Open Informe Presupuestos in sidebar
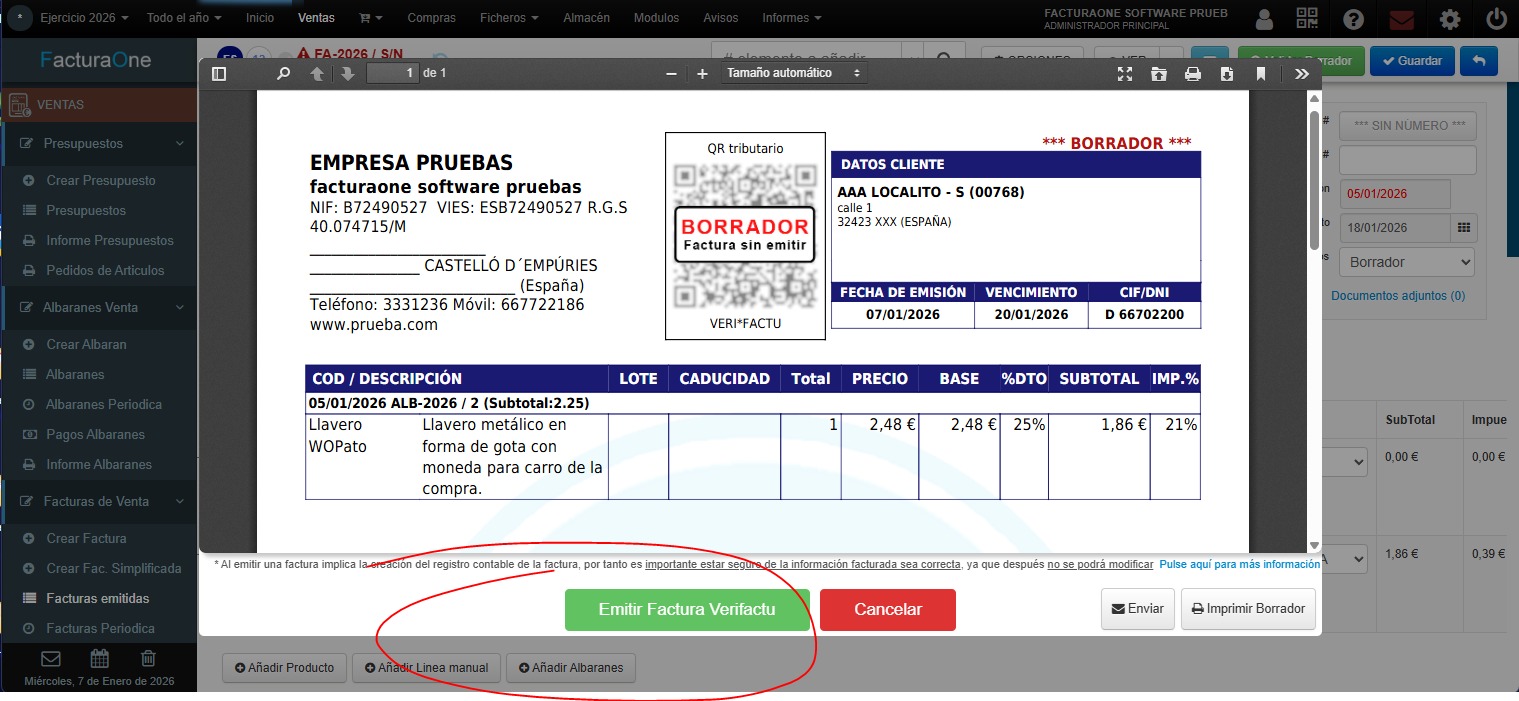The height and width of the screenshot is (701, 1519). click(x=110, y=241)
